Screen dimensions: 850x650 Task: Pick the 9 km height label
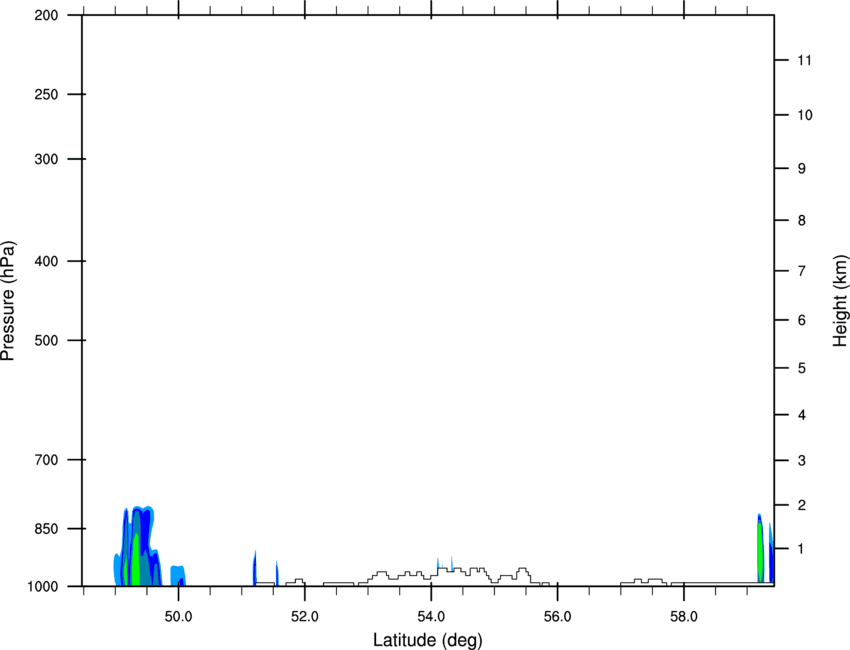(x=802, y=169)
